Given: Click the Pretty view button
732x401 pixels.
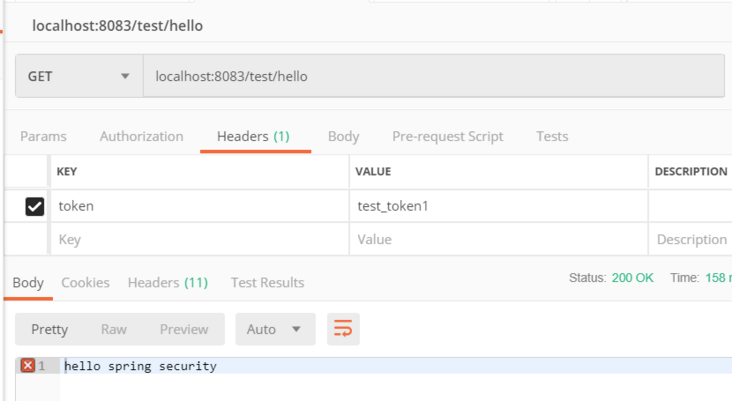Looking at the screenshot, I should pyautogui.click(x=49, y=329).
